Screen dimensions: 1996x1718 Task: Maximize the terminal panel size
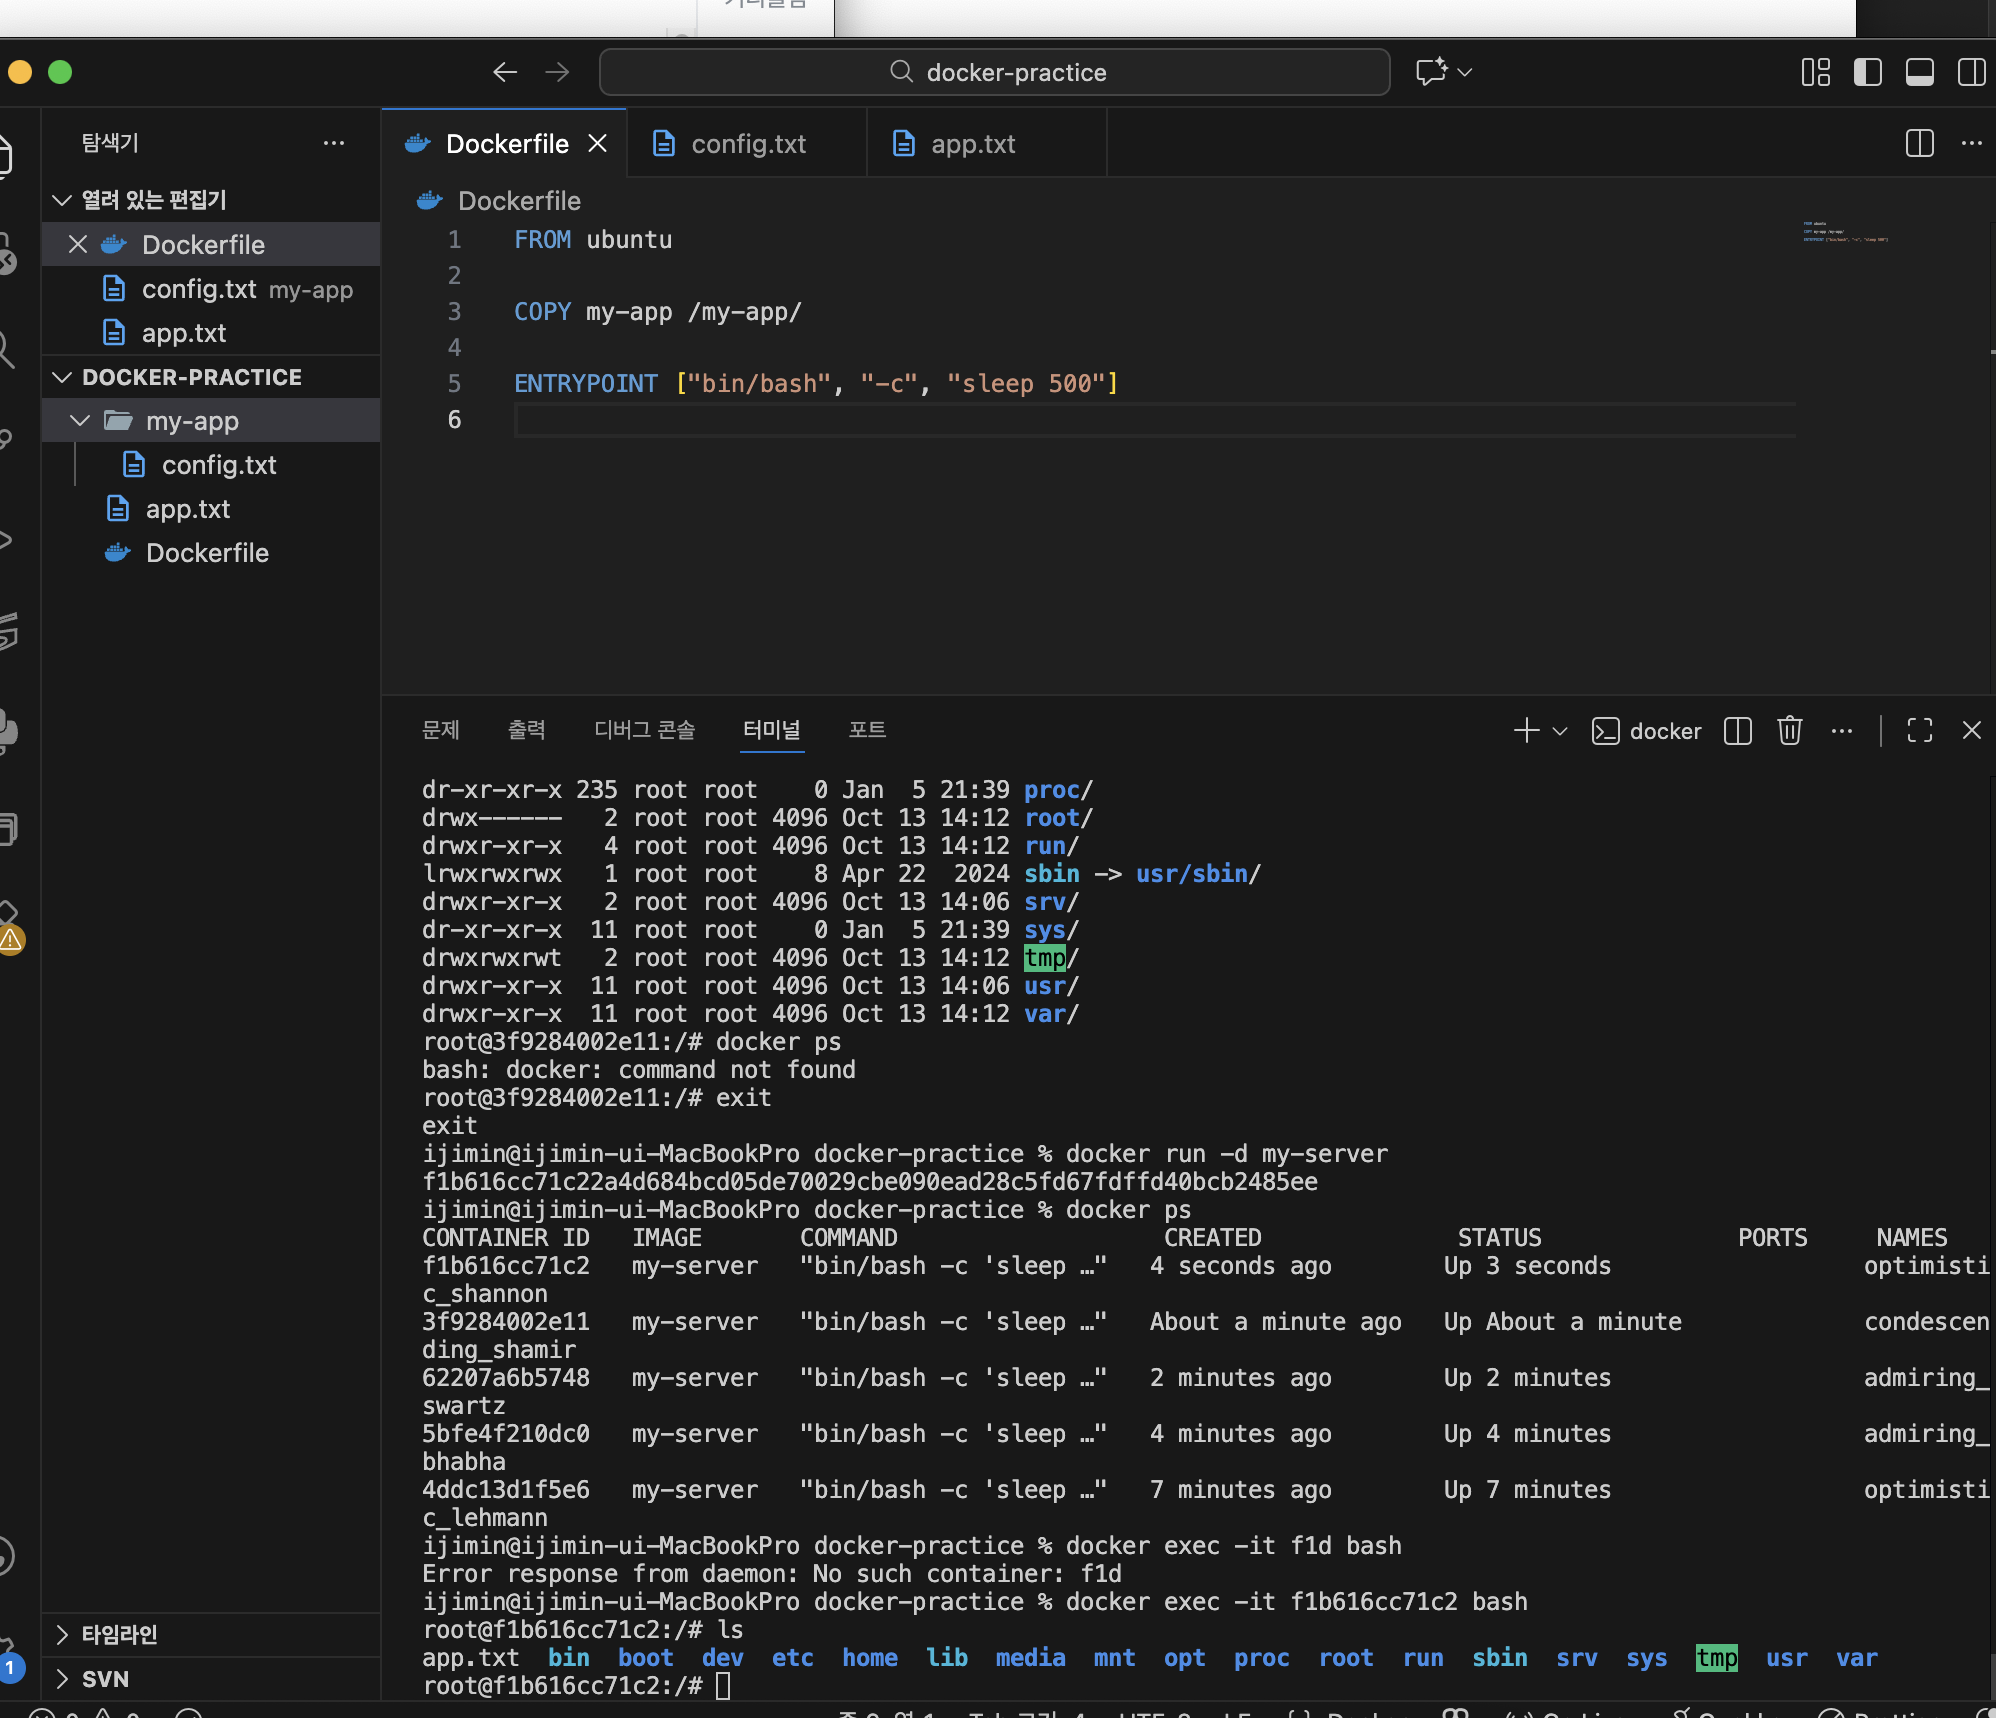(x=1919, y=731)
